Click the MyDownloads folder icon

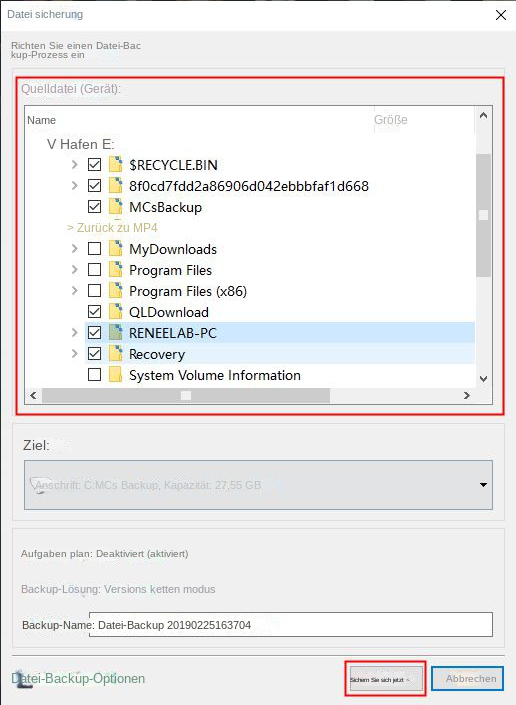pos(116,249)
